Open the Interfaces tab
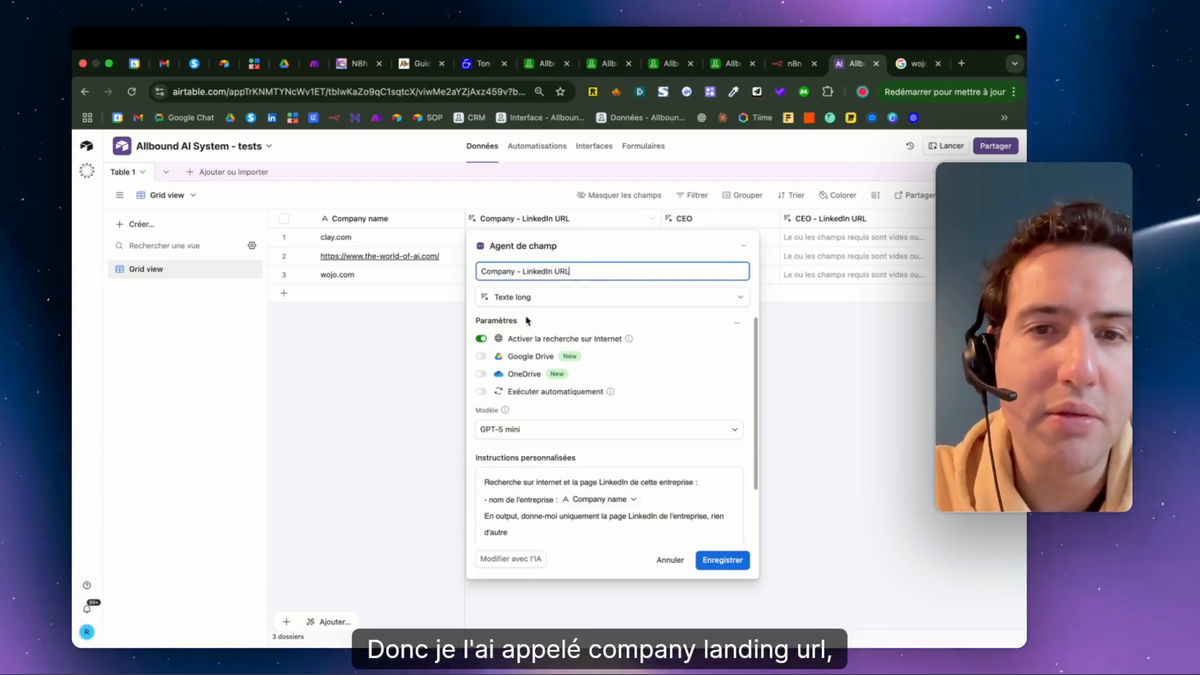 pyautogui.click(x=594, y=146)
